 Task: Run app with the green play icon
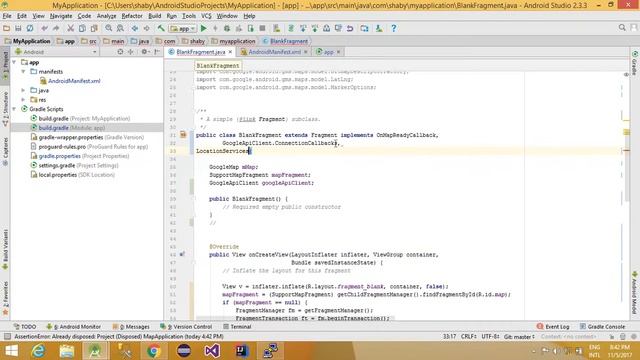(204, 28)
